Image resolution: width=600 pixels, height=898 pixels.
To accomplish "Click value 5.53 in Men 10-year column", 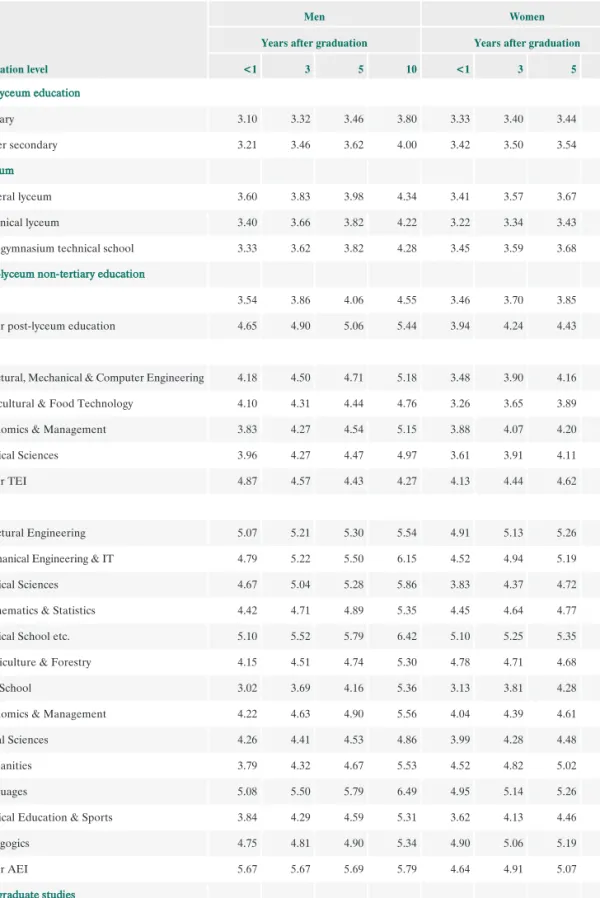I will pyautogui.click(x=406, y=766).
